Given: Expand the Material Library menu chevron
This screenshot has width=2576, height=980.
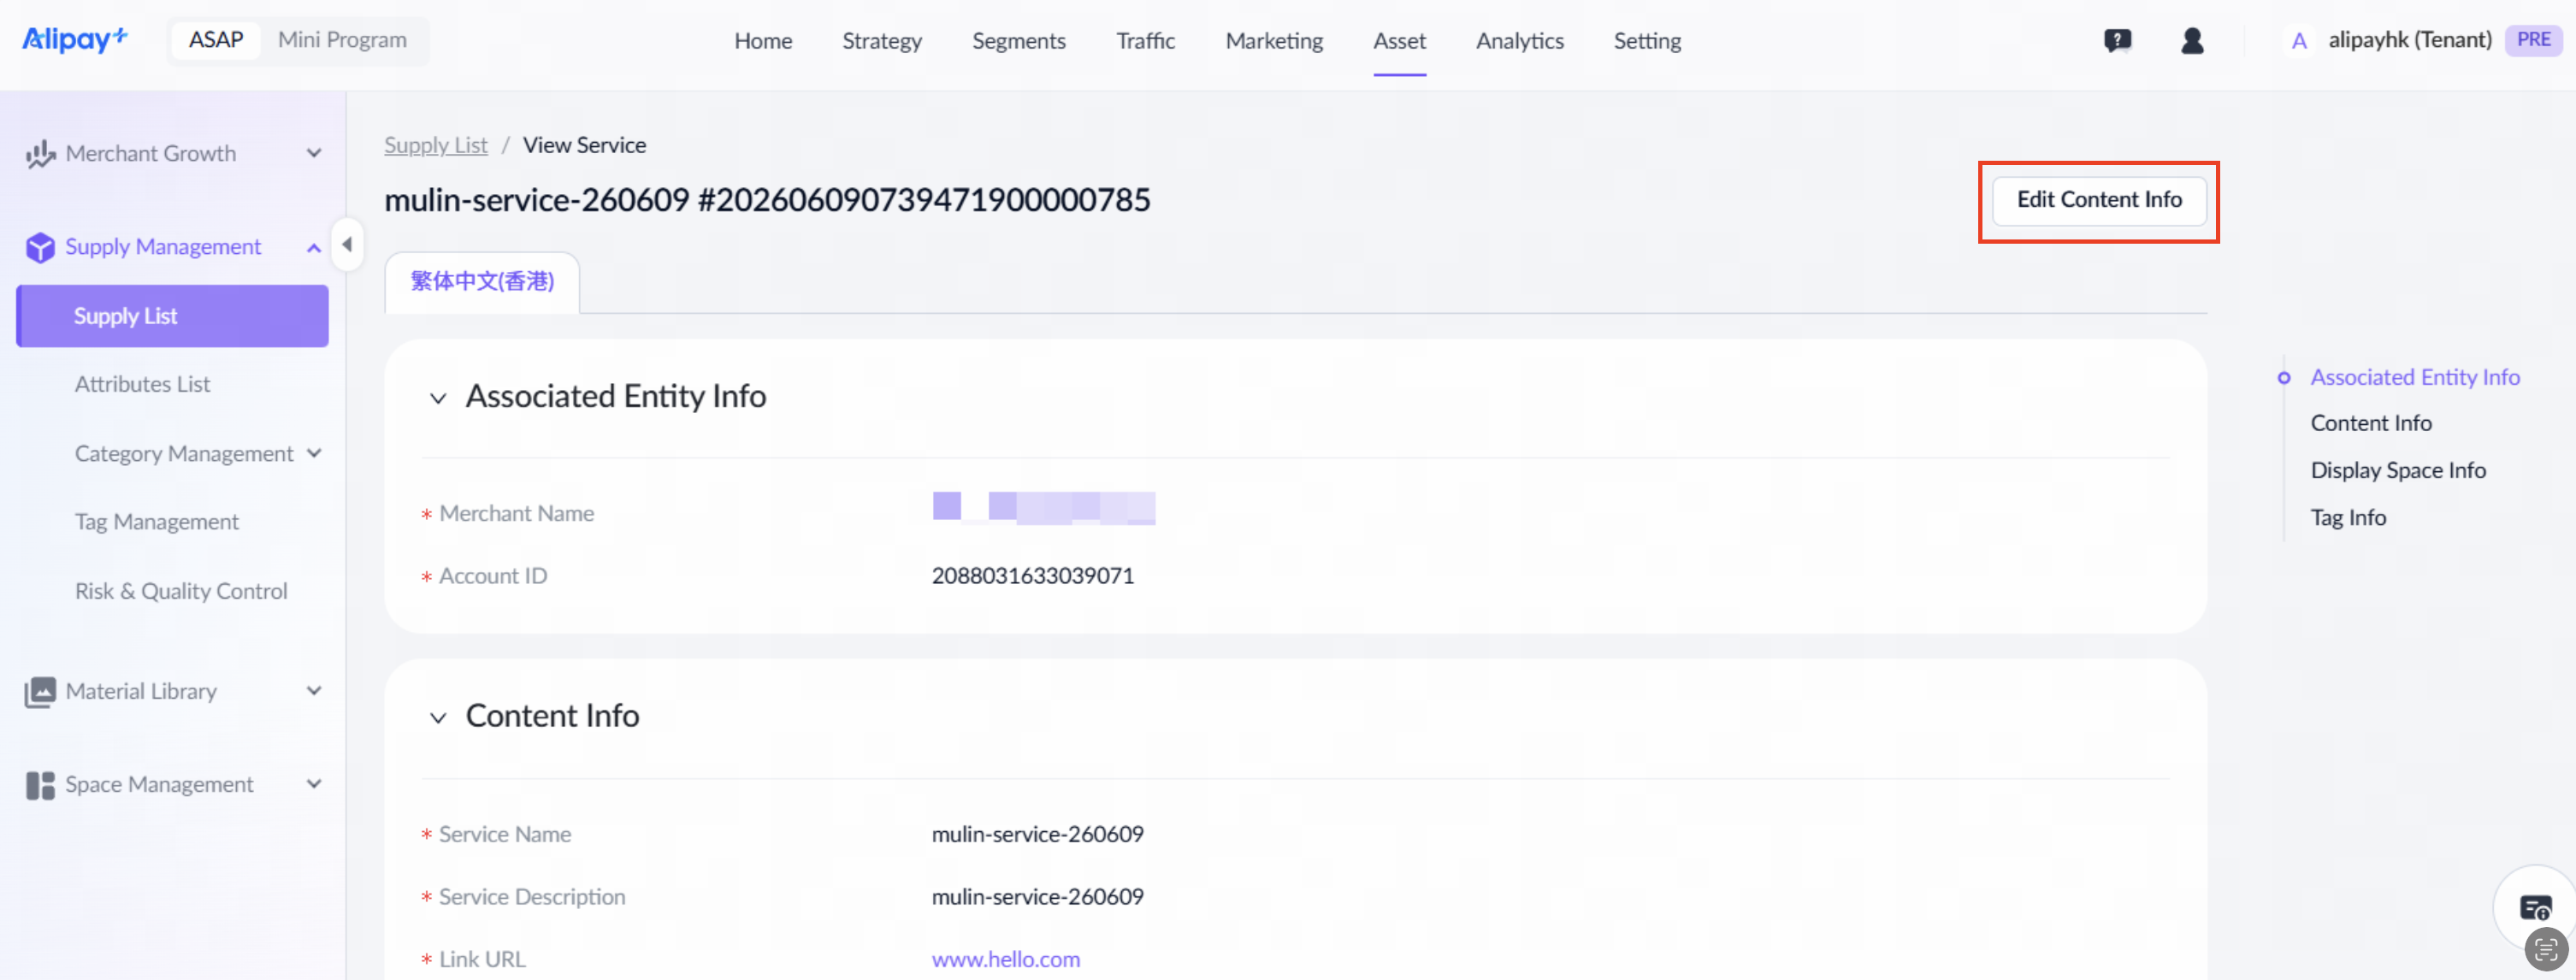Looking at the screenshot, I should click(x=314, y=691).
